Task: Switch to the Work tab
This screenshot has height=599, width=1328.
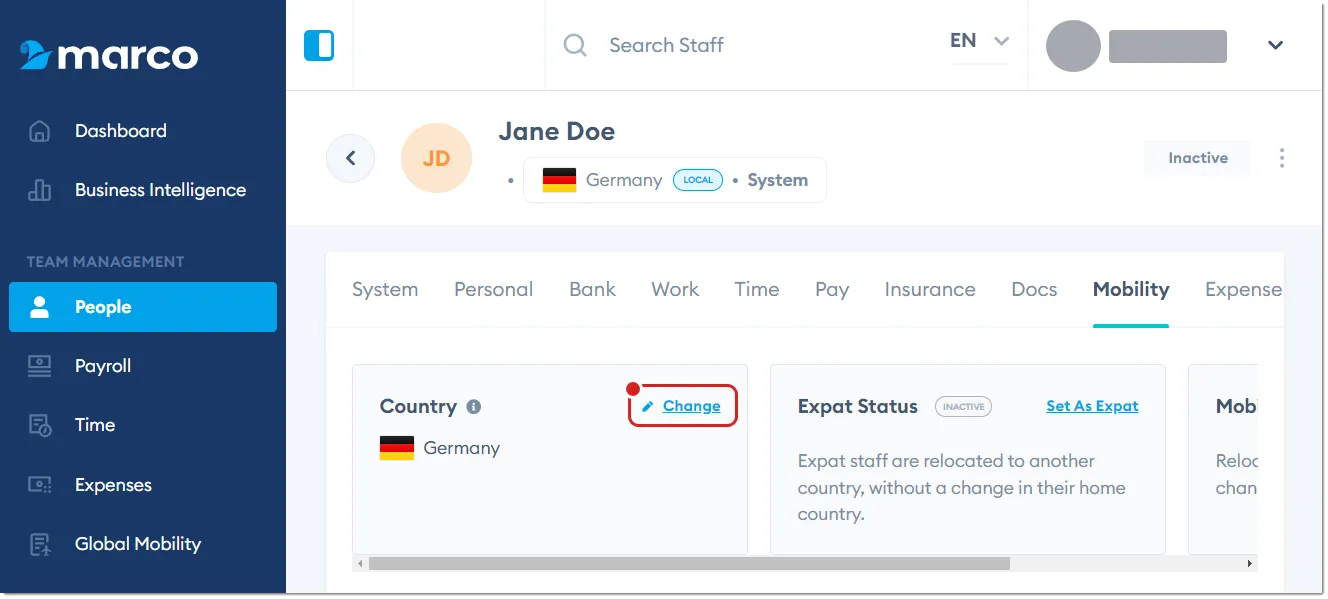Action: 675,290
